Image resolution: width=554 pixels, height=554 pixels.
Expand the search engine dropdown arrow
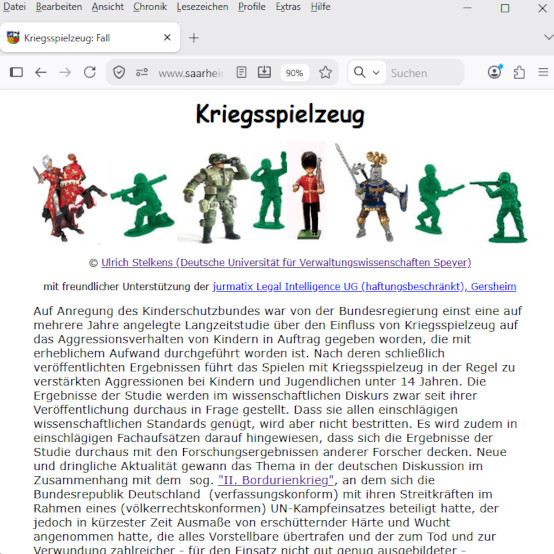(x=376, y=73)
